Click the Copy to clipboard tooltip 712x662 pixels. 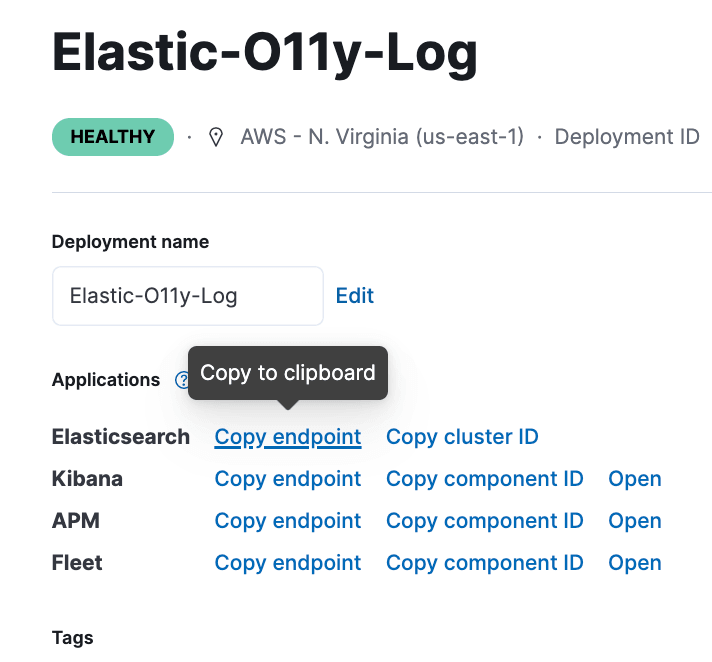(x=288, y=373)
